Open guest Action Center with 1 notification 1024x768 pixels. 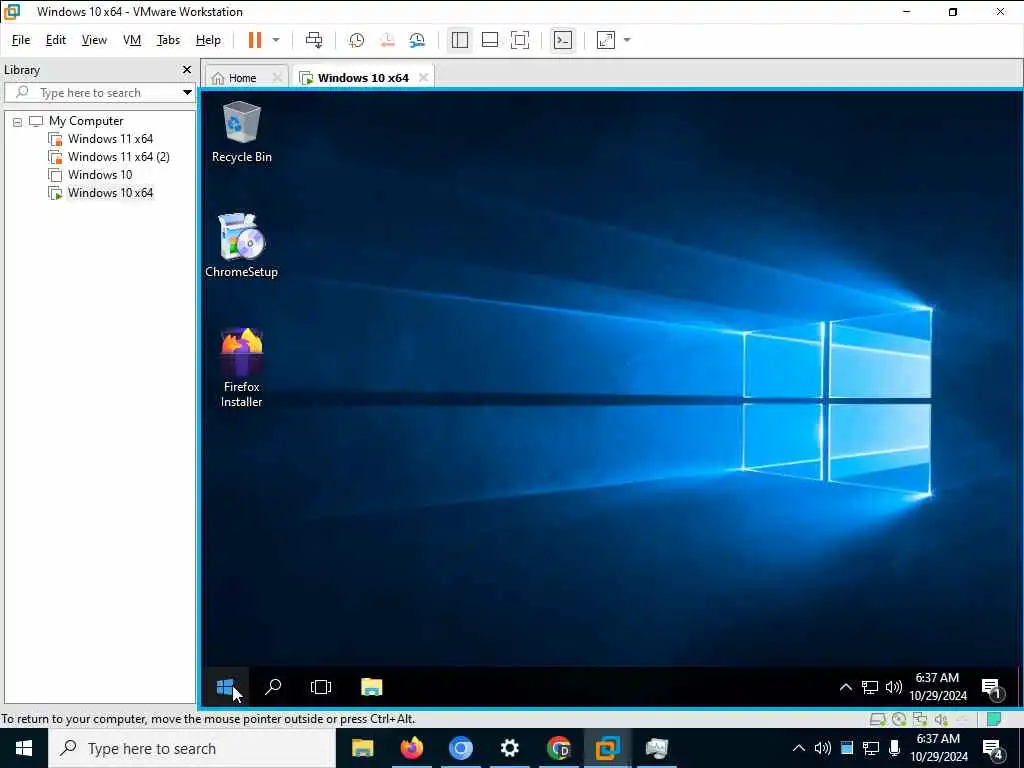(992, 688)
